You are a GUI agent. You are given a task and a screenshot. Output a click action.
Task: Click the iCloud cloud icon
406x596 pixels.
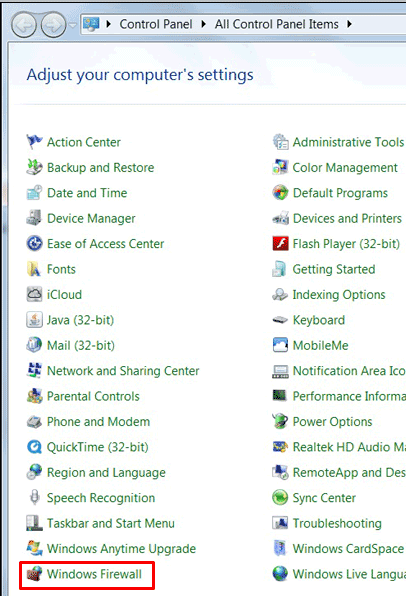click(34, 295)
